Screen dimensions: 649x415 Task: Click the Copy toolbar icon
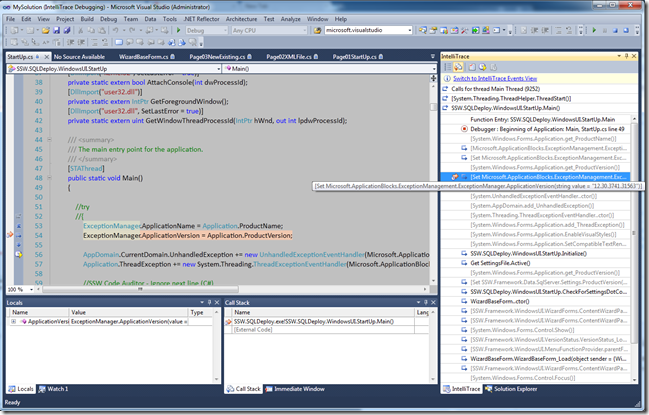pyautogui.click(x=91, y=30)
